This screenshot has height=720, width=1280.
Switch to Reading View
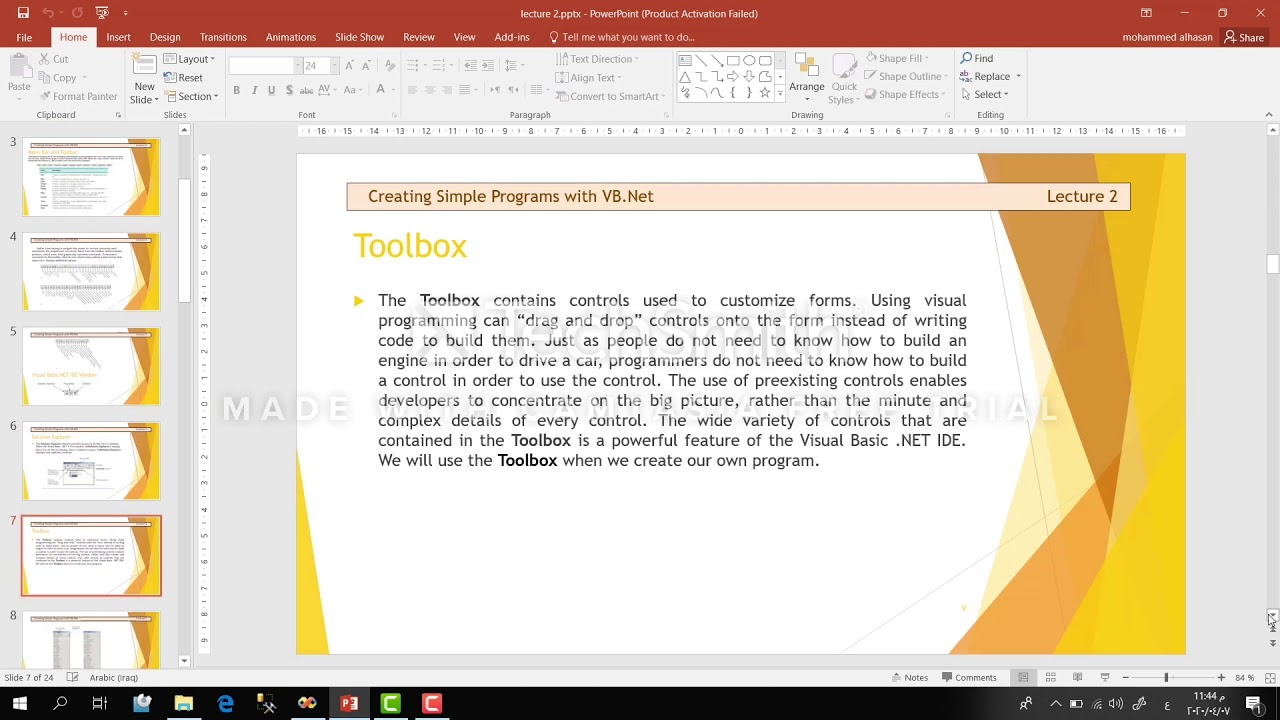pos(1077,678)
